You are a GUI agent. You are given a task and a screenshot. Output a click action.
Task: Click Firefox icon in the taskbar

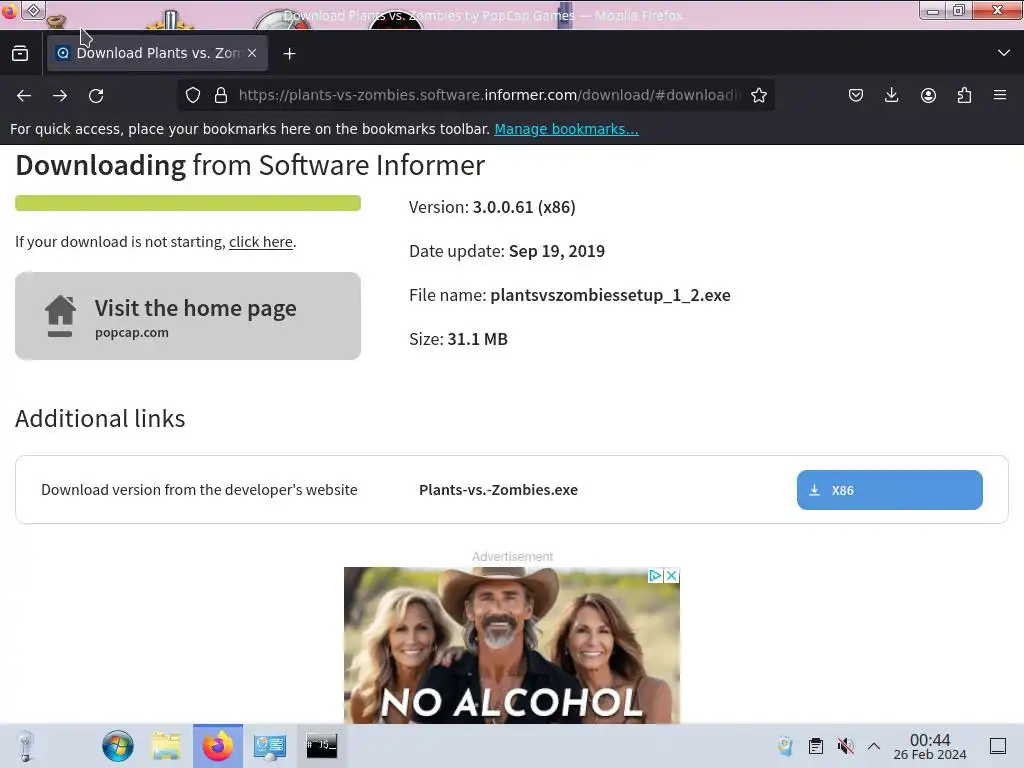[x=217, y=746]
